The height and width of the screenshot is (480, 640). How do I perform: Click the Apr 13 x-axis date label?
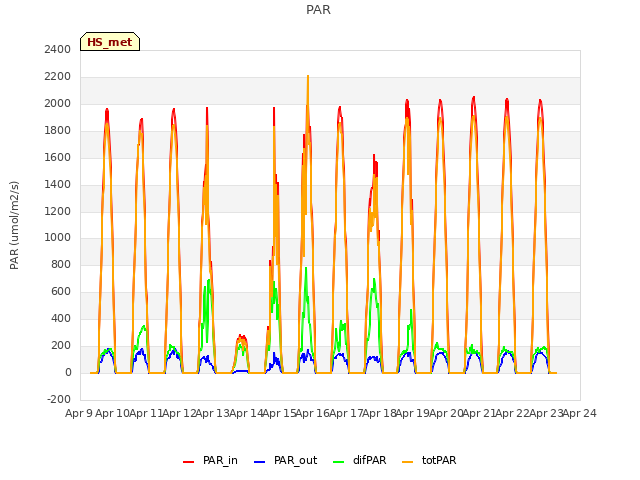coord(212,413)
